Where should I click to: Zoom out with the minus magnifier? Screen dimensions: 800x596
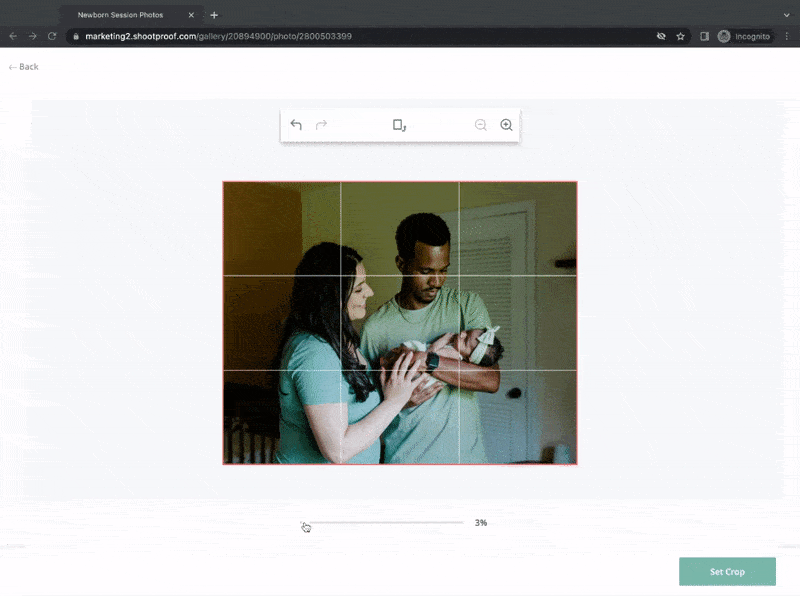click(481, 125)
